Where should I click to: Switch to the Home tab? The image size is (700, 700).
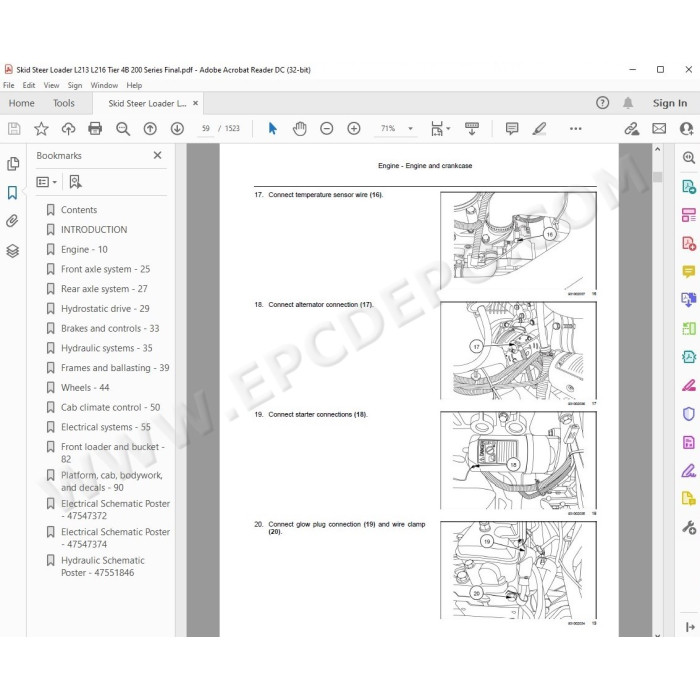point(21,103)
